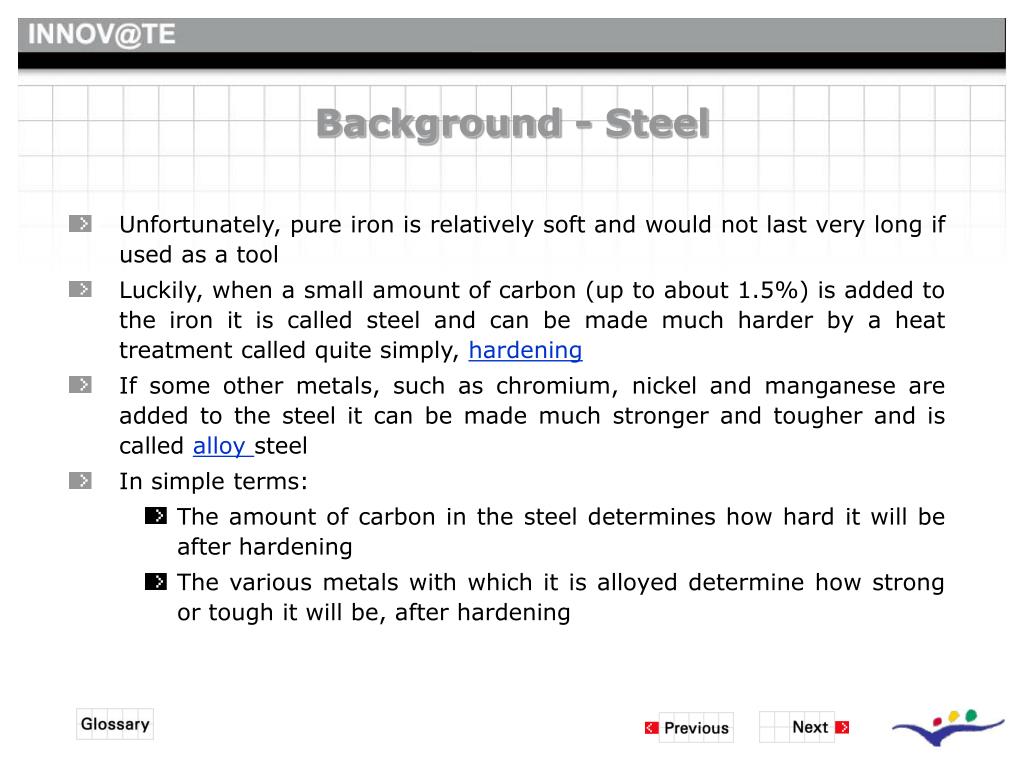Image resolution: width=1024 pixels, height=768 pixels.
Task: Click the bullet icon beside 'Luckily, when a small'
Action: click(80, 289)
